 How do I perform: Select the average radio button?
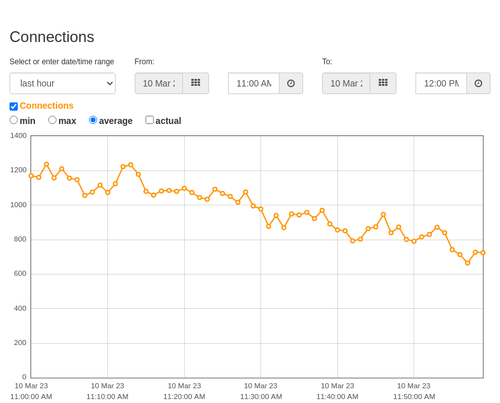pyautogui.click(x=93, y=120)
